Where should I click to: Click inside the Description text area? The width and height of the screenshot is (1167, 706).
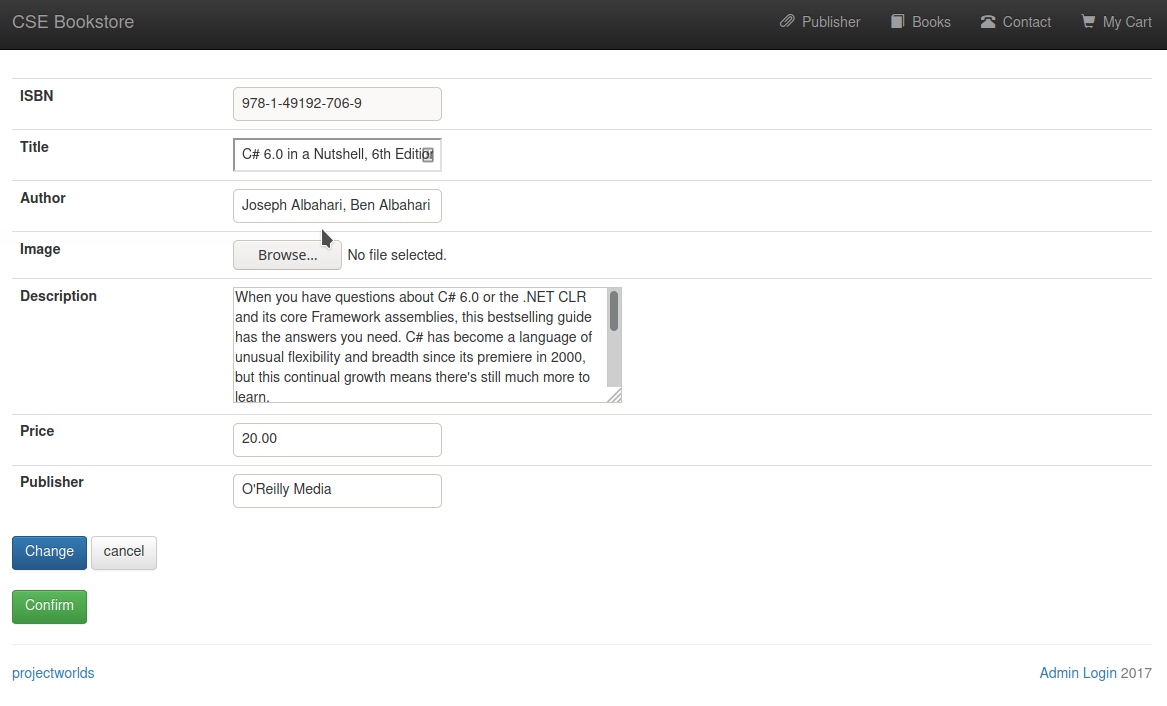[420, 345]
